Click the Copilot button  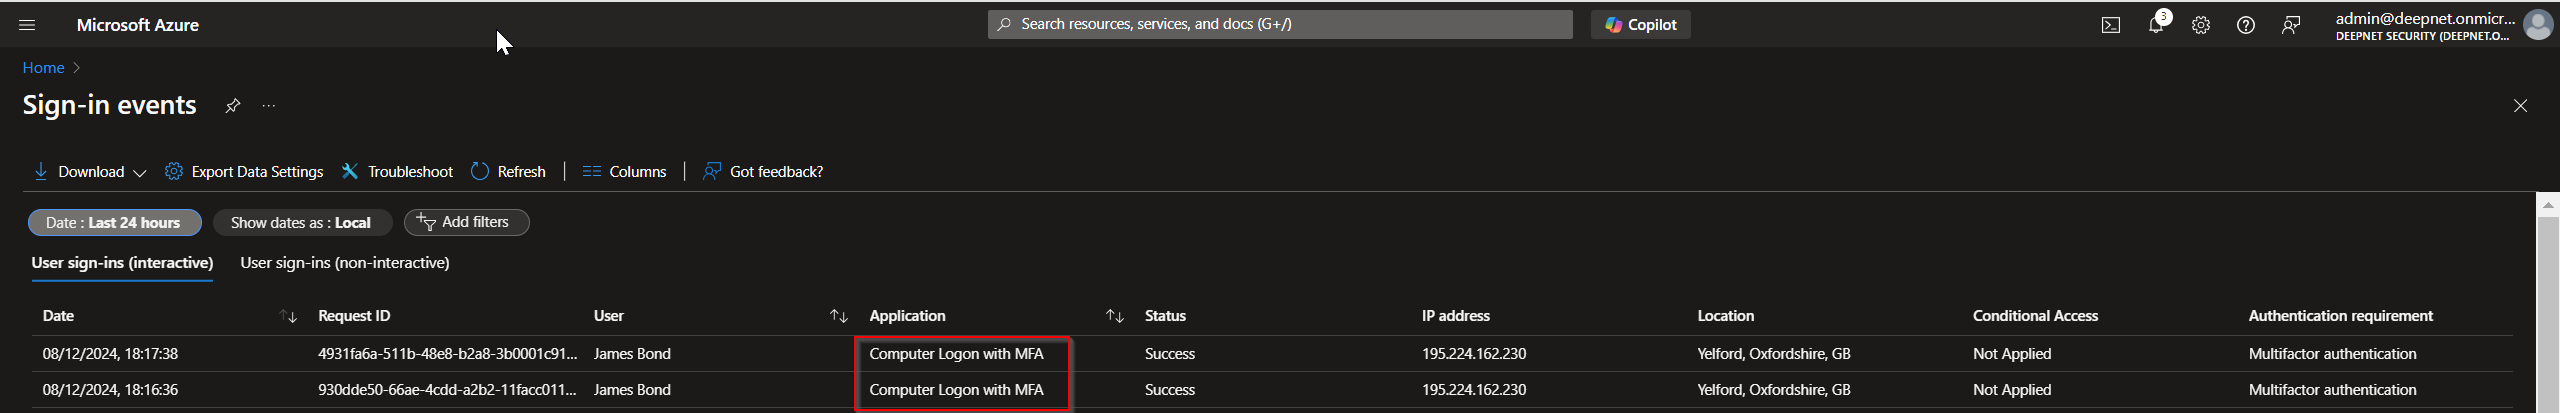[1641, 25]
